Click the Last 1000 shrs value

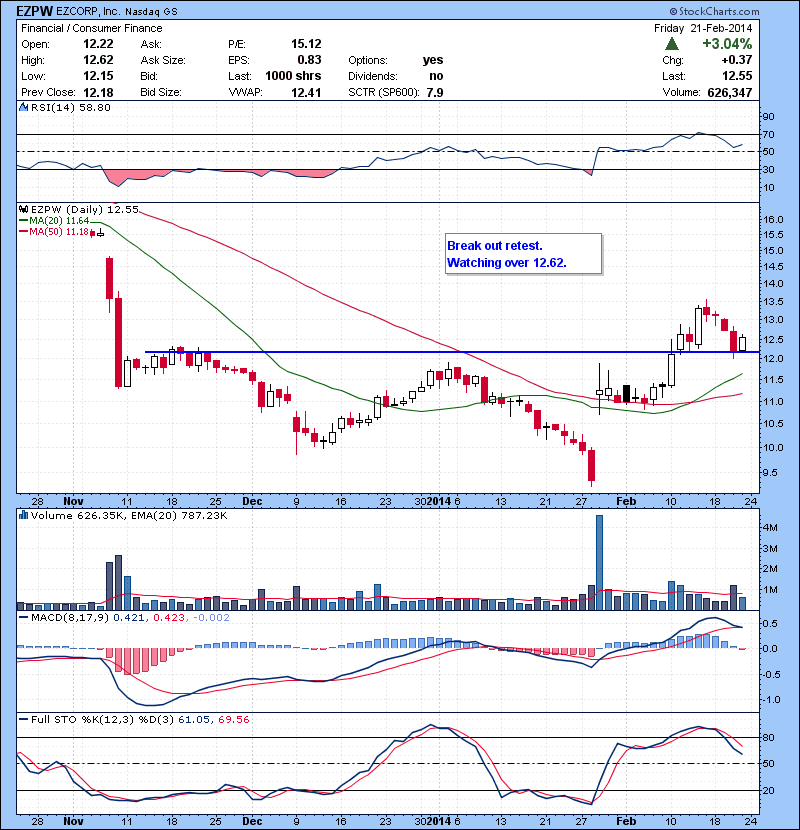click(x=293, y=76)
